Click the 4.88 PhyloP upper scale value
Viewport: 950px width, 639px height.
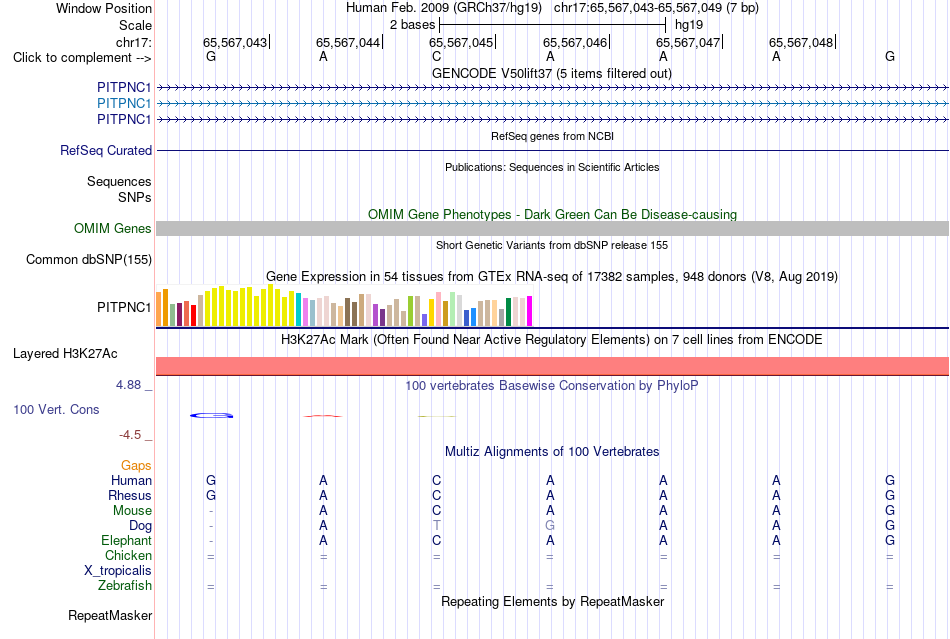click(128, 385)
